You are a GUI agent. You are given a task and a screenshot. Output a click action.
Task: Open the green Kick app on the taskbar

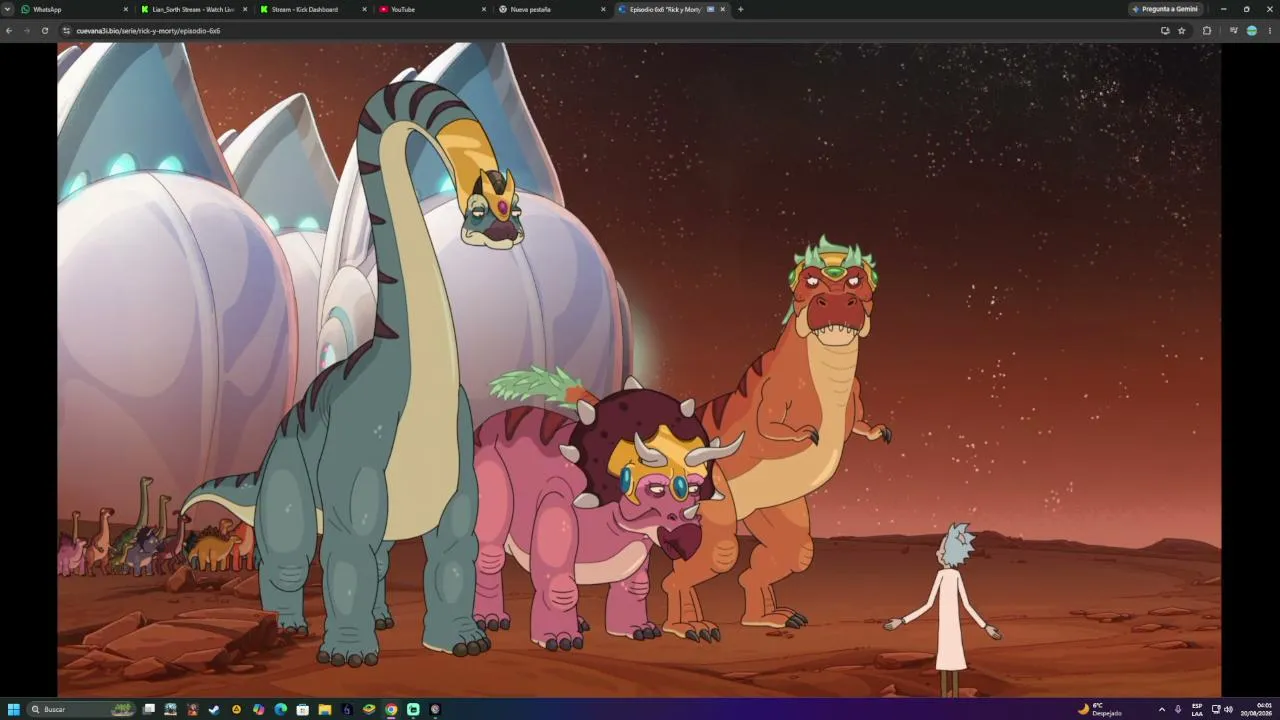(413, 709)
